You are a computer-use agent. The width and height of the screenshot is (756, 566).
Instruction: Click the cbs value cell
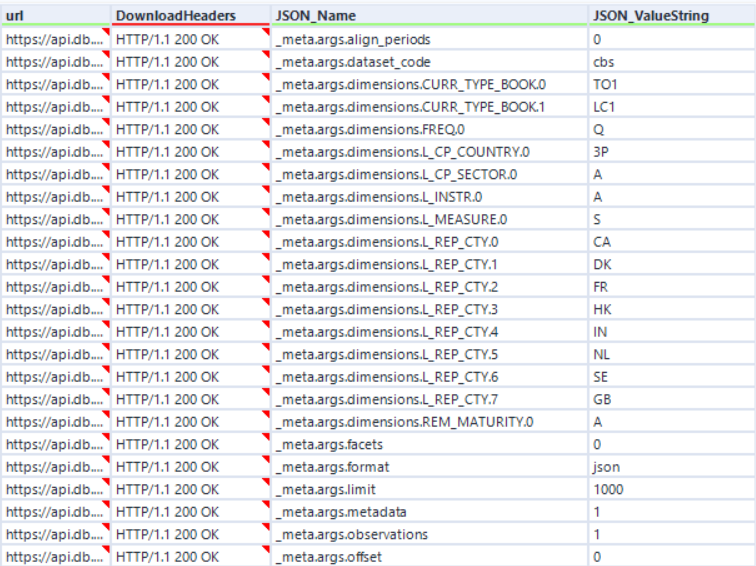(x=673, y=62)
